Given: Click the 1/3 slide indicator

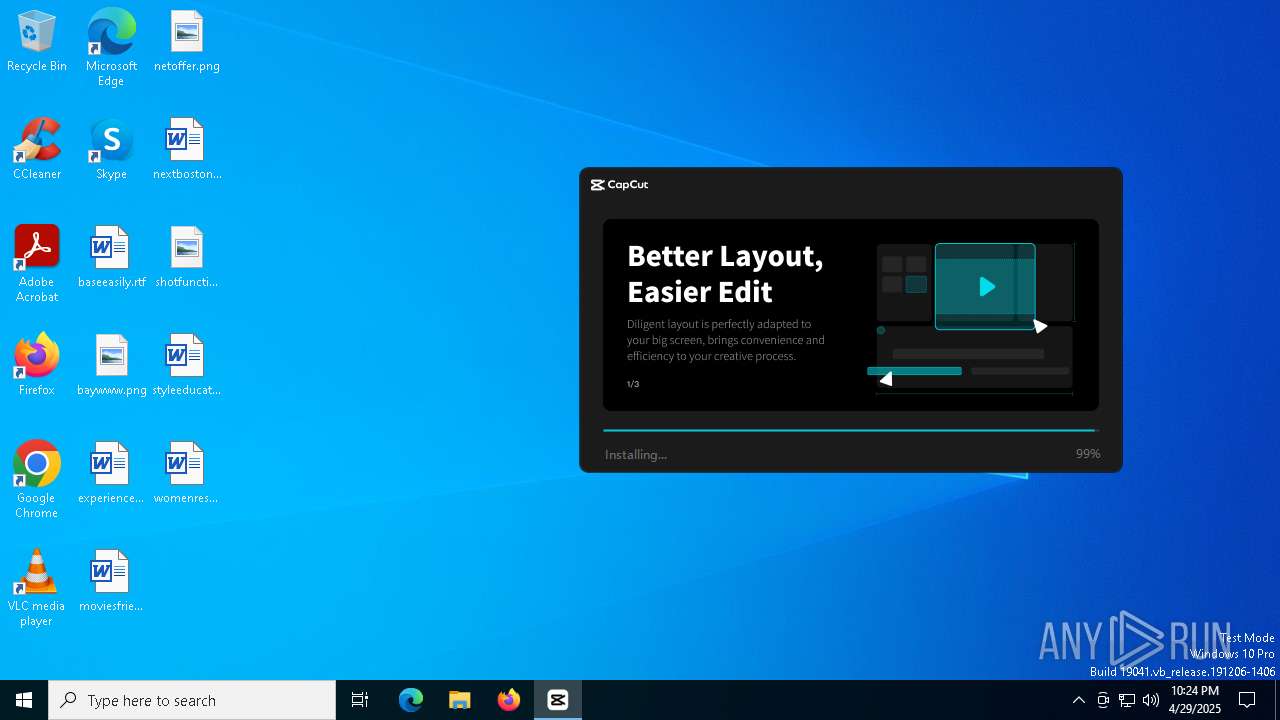Looking at the screenshot, I should pos(633,384).
